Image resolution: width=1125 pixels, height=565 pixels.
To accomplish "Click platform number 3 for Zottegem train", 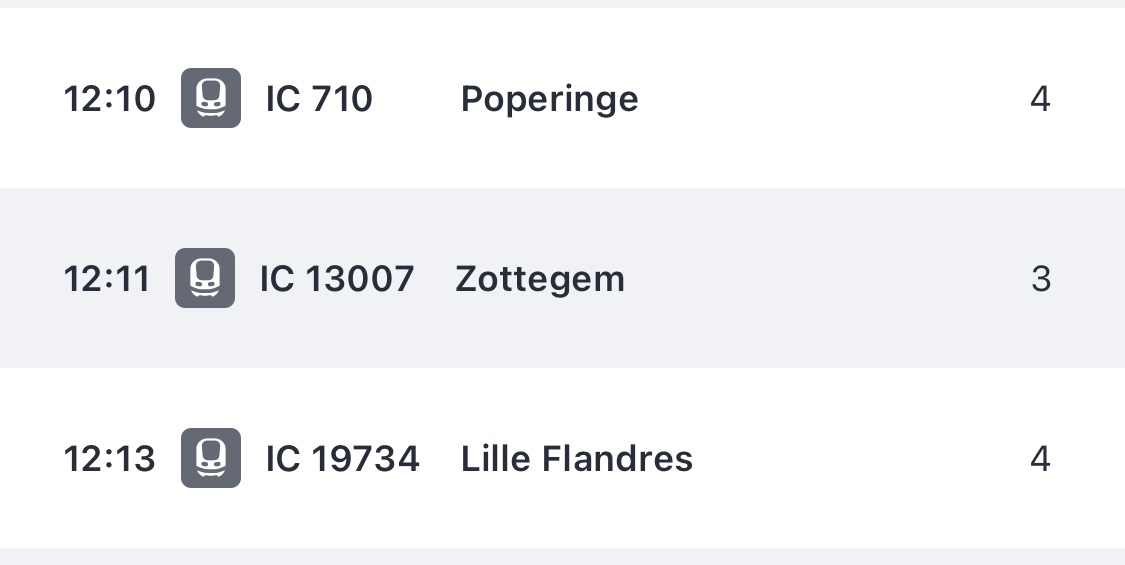I will (1041, 279).
